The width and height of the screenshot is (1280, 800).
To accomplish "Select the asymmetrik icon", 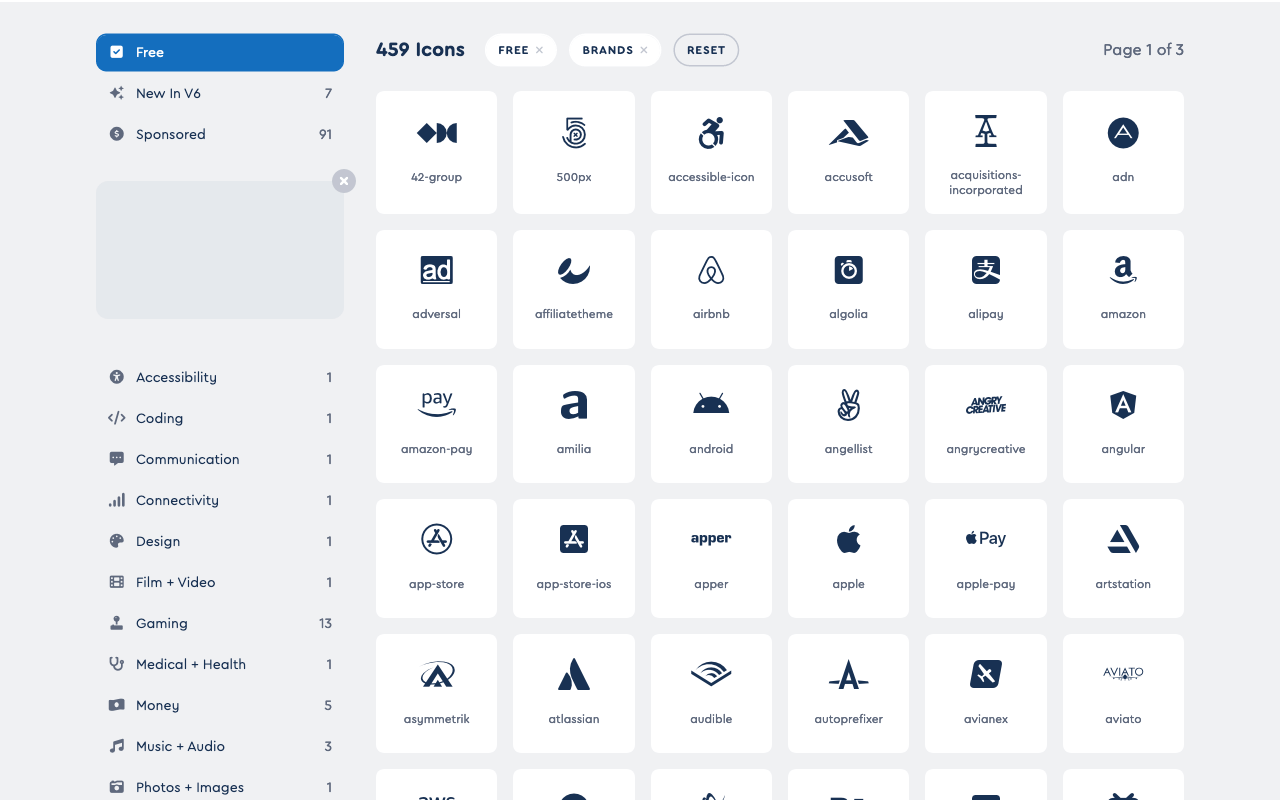I will pyautogui.click(x=436, y=693).
